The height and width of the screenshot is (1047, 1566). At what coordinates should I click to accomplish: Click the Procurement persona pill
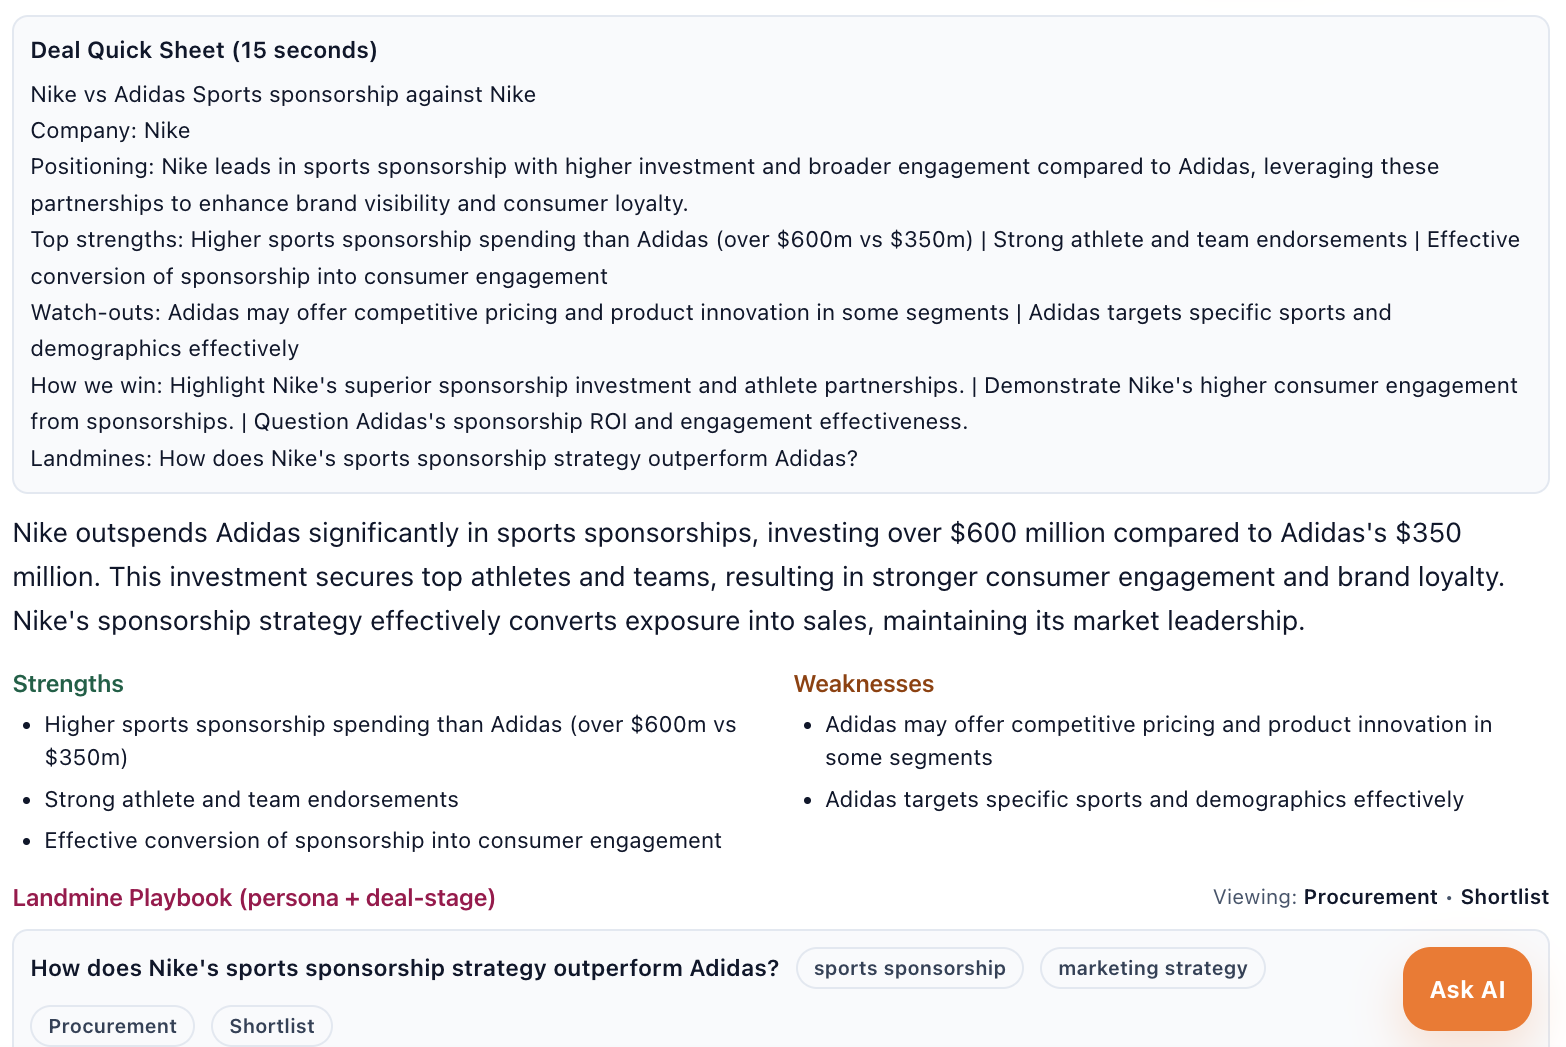click(111, 1025)
